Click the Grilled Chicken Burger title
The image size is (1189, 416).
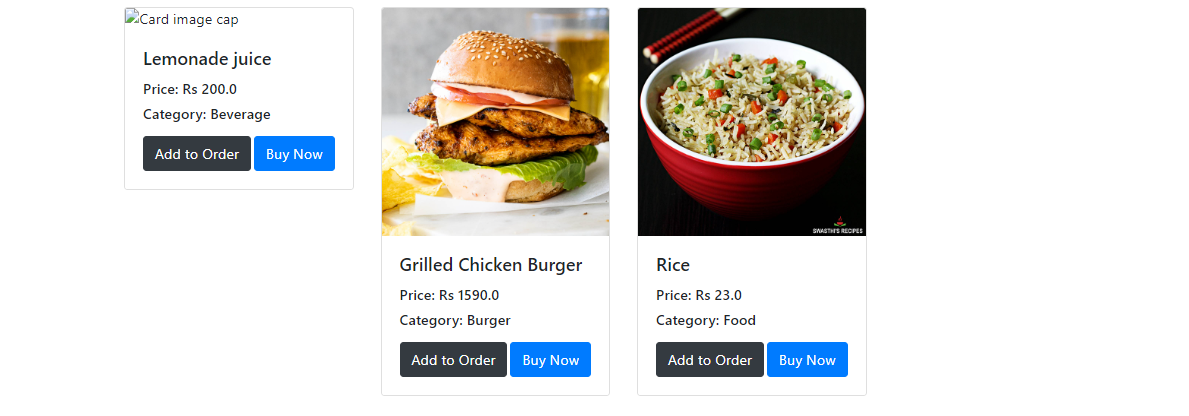[x=491, y=265]
